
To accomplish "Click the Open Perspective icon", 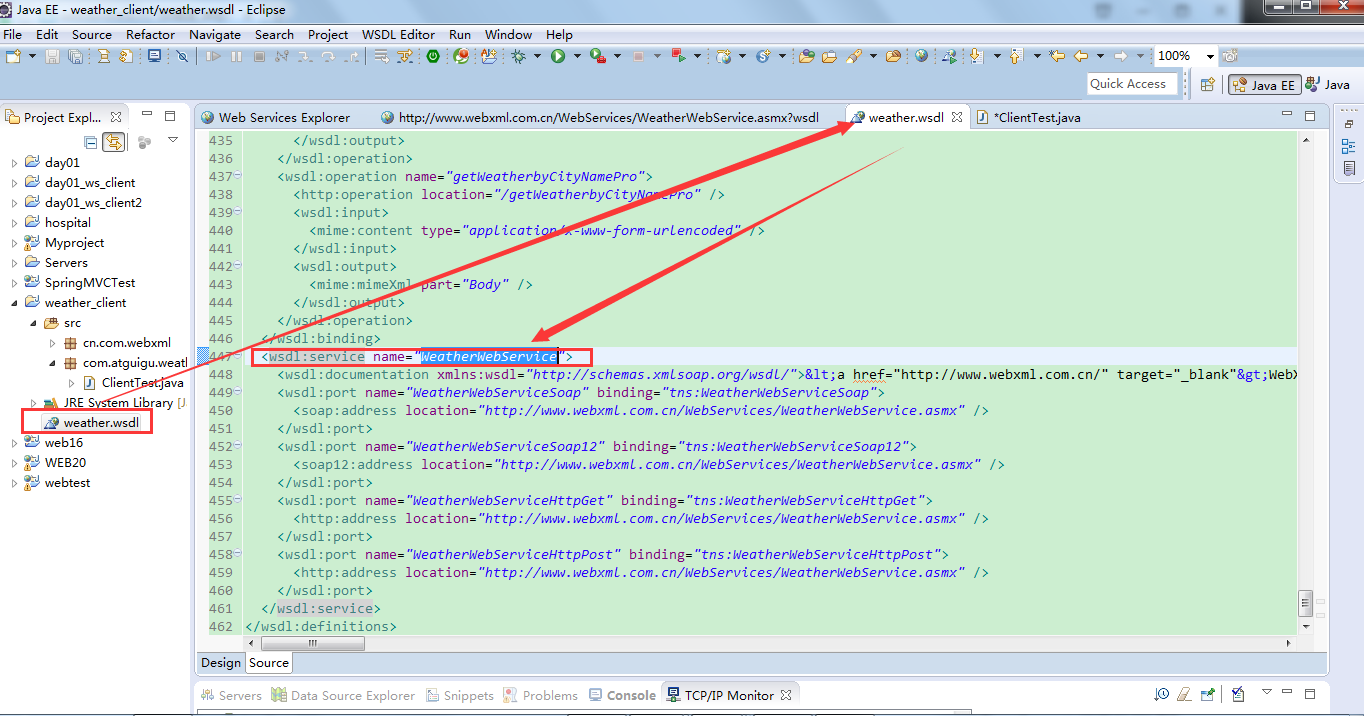I will click(x=1208, y=85).
